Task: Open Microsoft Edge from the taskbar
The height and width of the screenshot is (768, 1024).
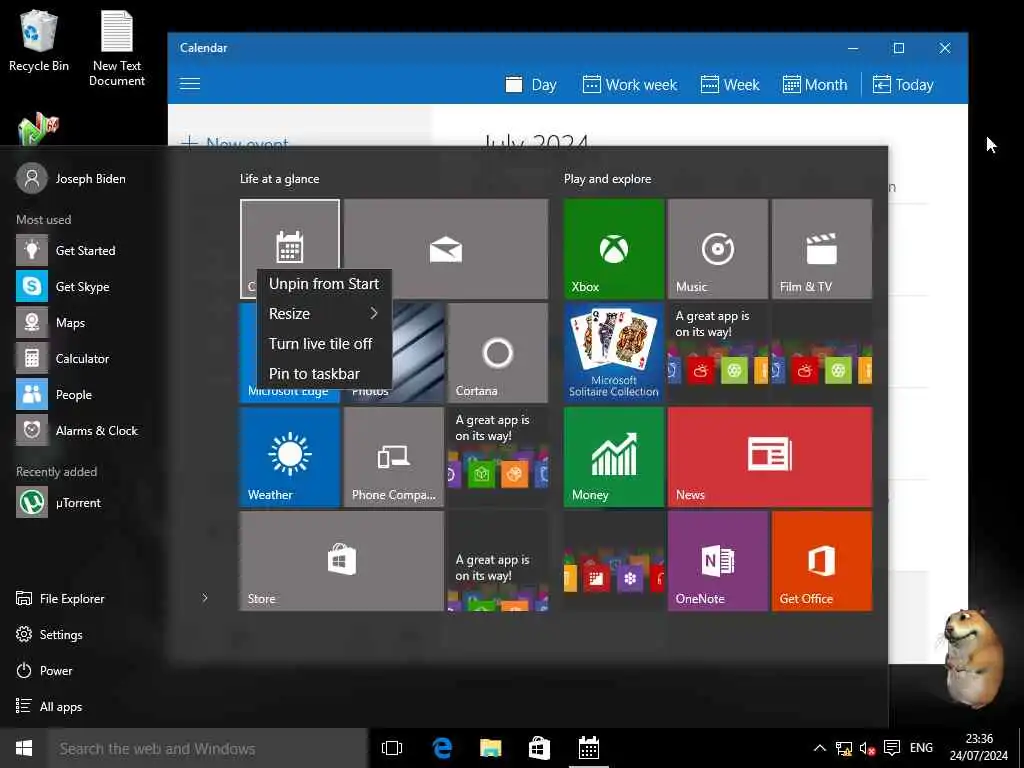Action: [x=442, y=748]
